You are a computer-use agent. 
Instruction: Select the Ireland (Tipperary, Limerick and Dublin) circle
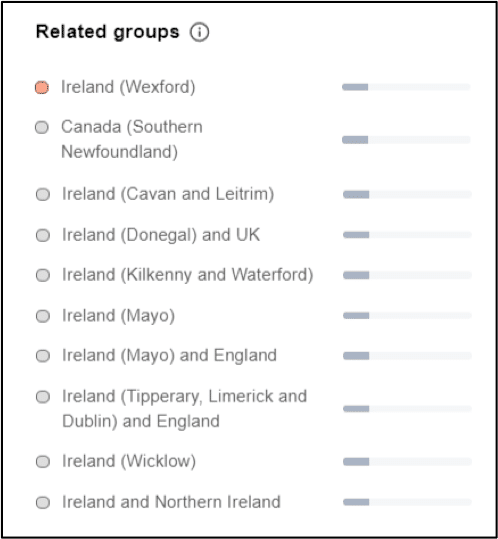pyautogui.click(x=43, y=397)
